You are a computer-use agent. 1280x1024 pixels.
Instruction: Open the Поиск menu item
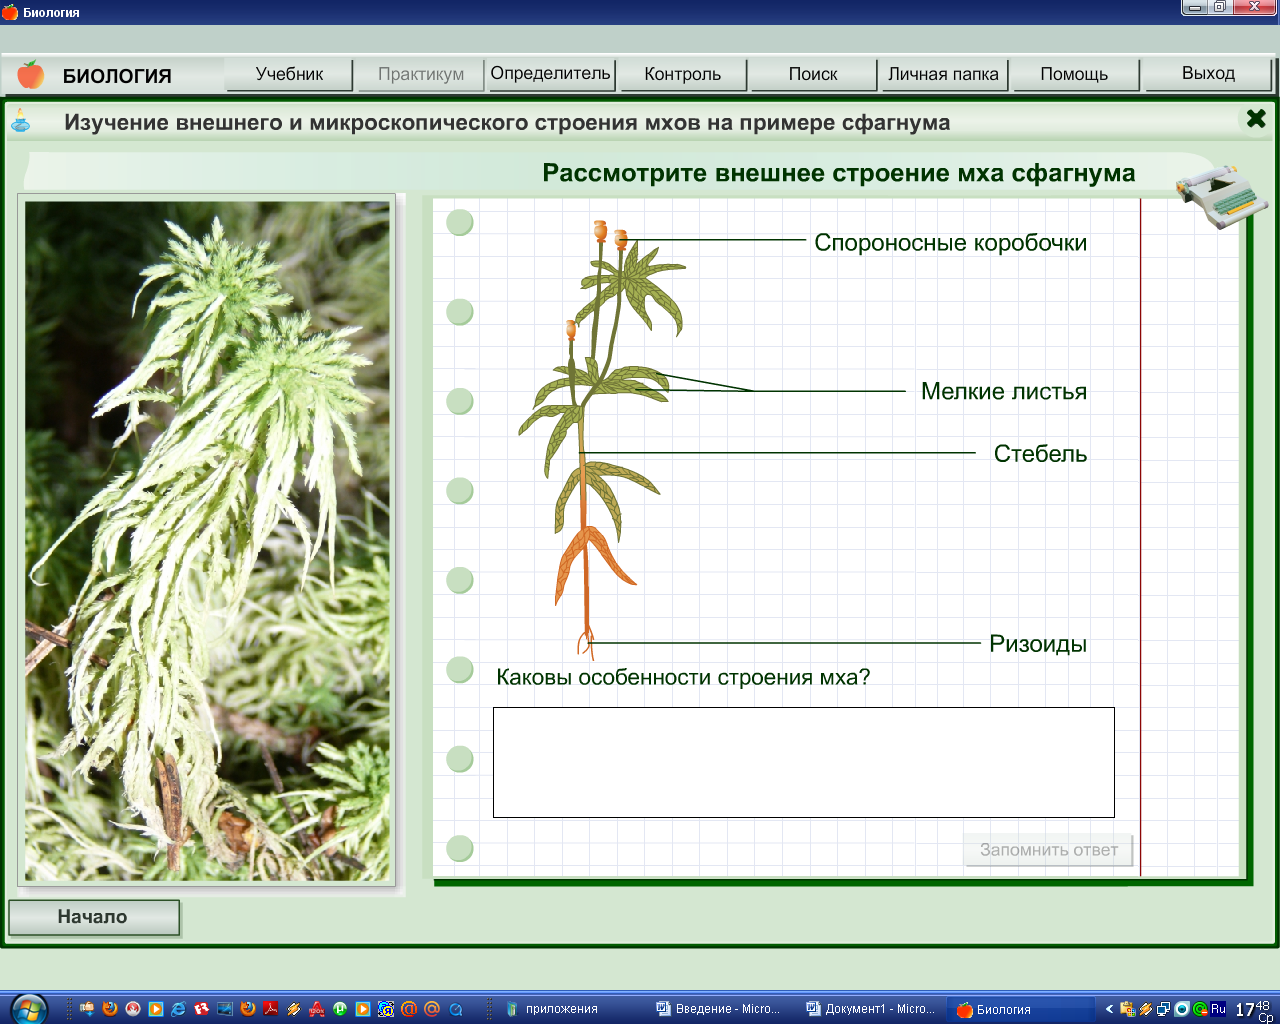pyautogui.click(x=813, y=74)
